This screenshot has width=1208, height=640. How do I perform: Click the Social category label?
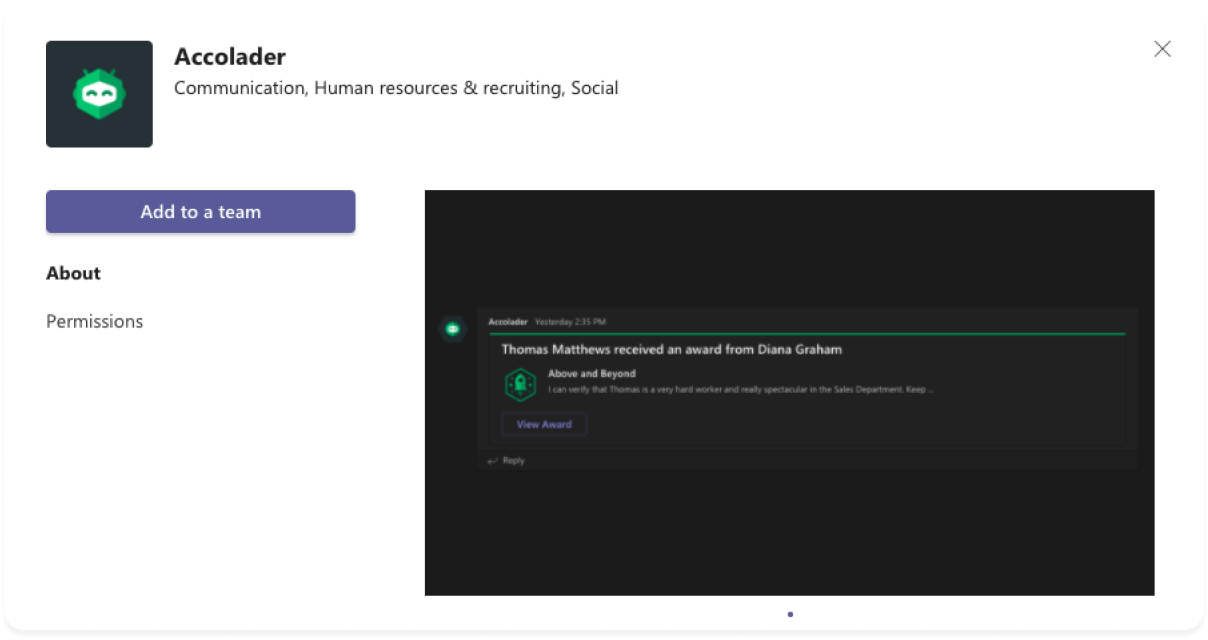click(594, 88)
